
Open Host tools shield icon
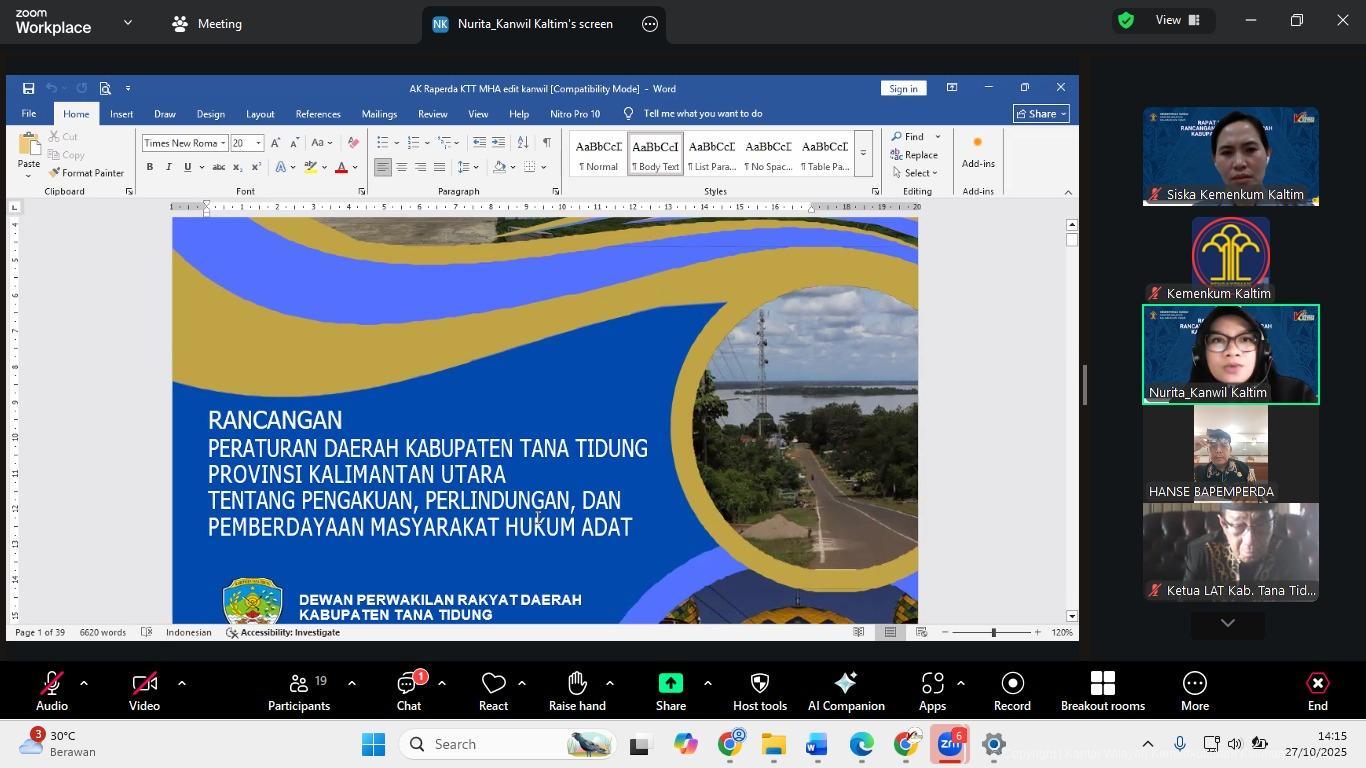(759, 691)
